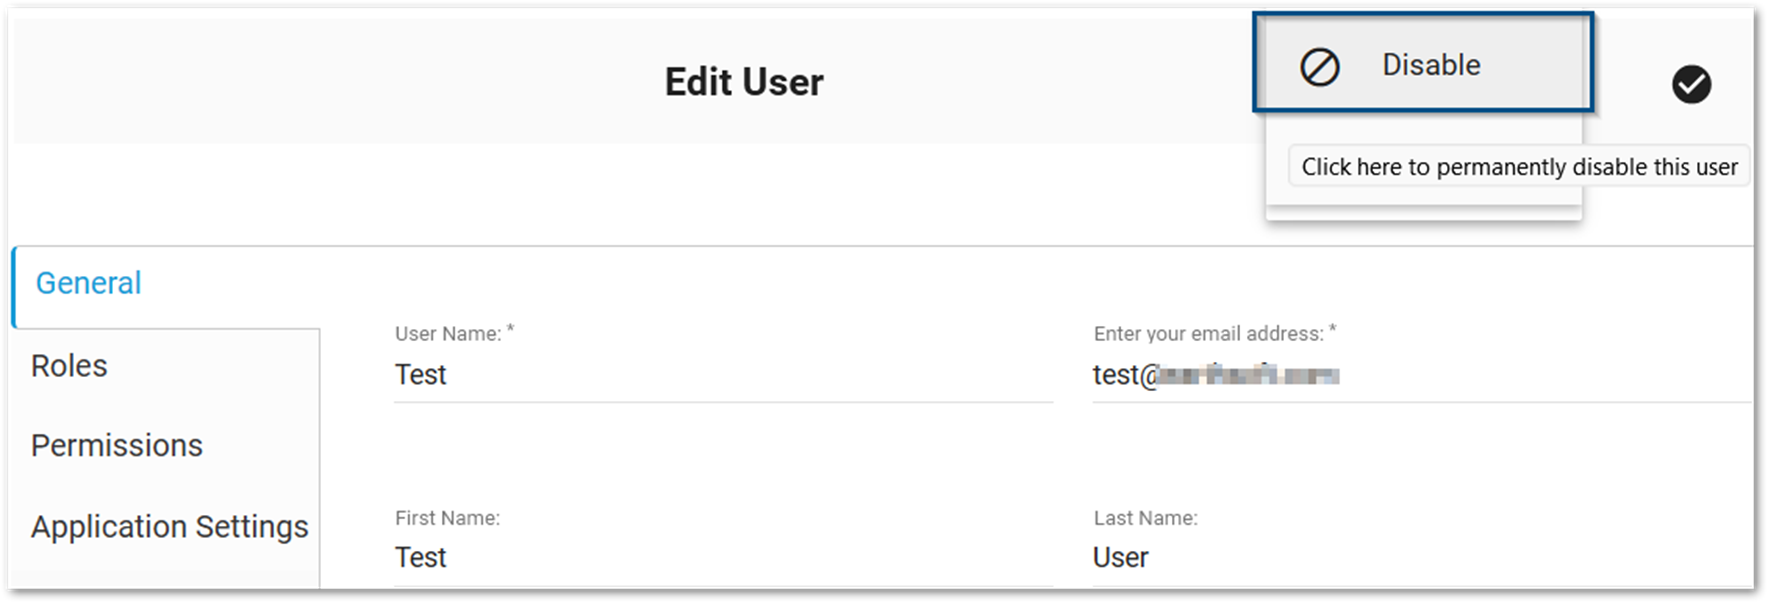Save the user edits via the check icon
Viewport: 1768px width, 603px height.
(1692, 85)
